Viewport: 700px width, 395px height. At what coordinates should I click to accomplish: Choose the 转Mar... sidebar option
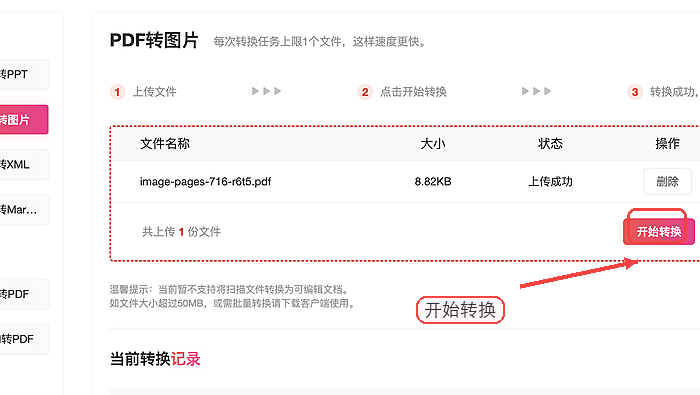(x=23, y=209)
